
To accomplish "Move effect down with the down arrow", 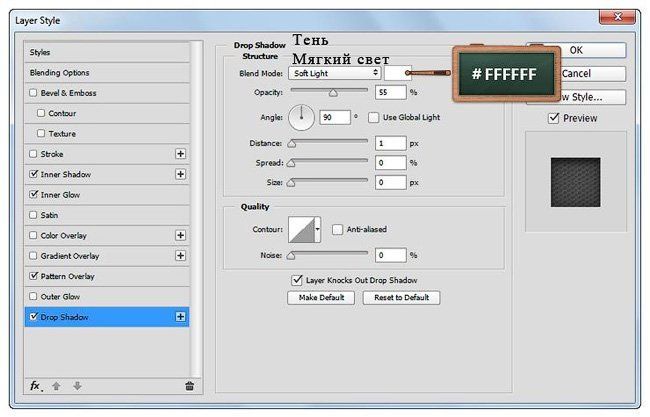I will pos(77,386).
